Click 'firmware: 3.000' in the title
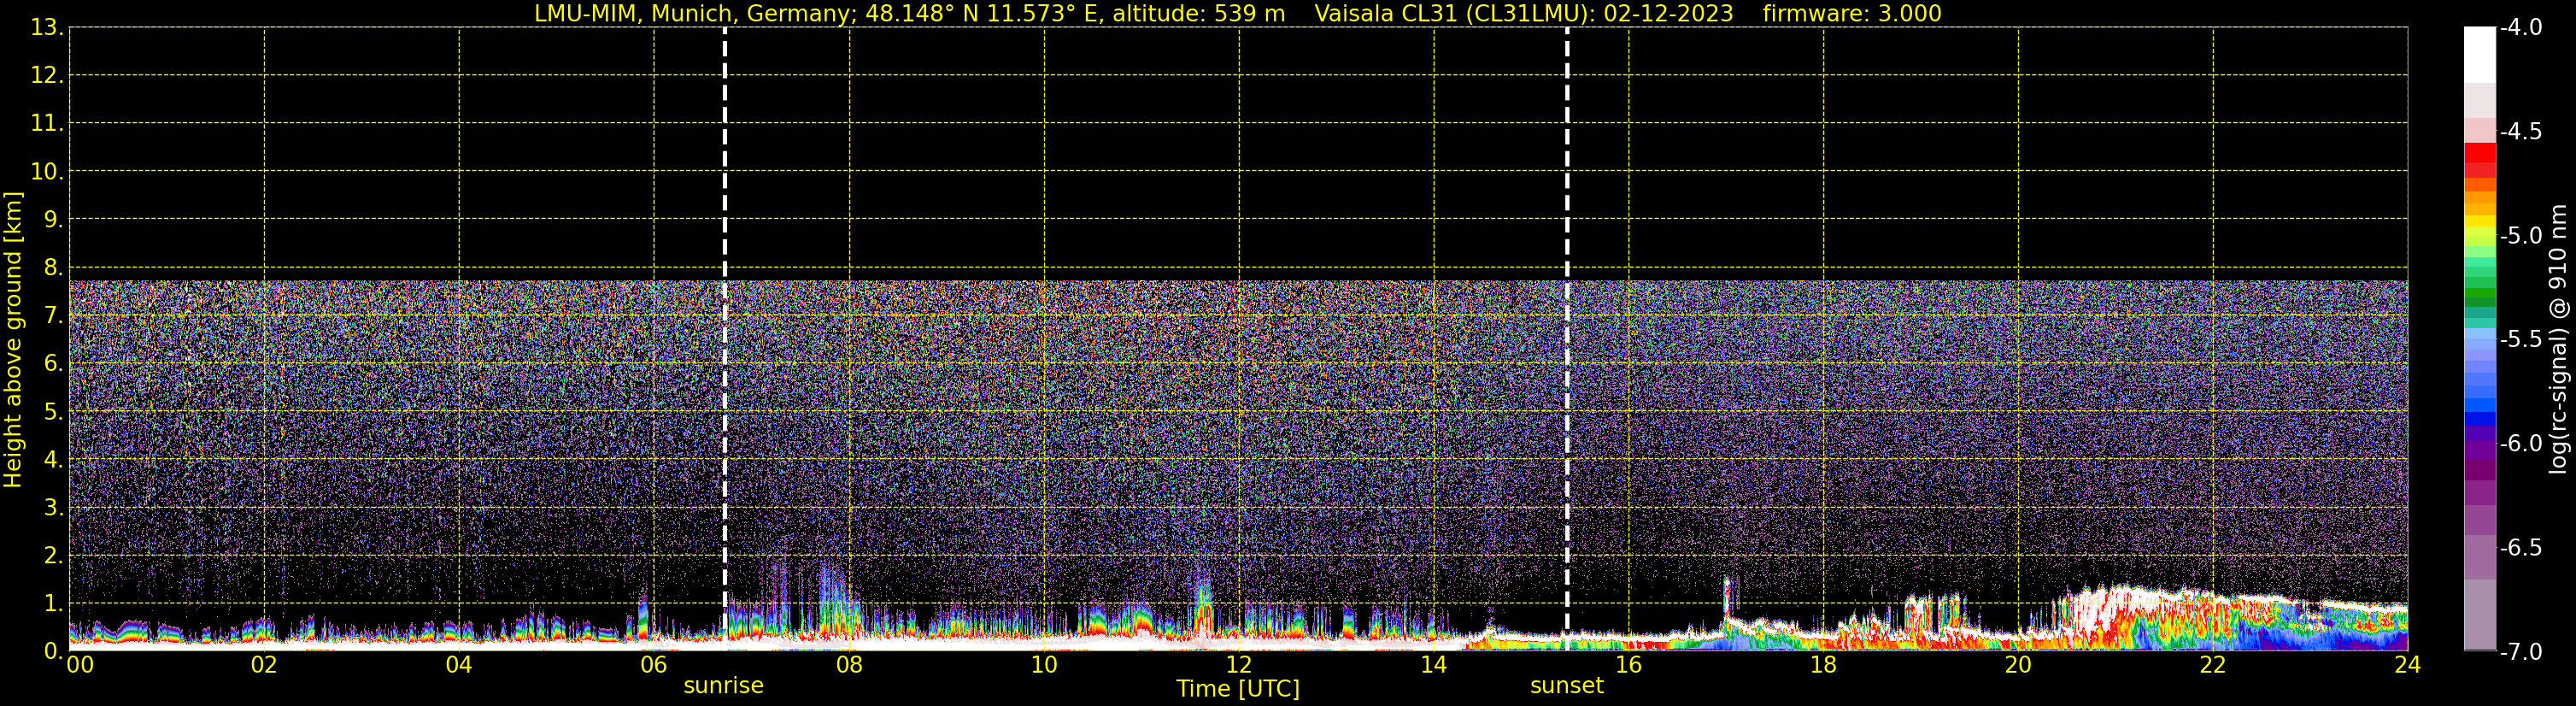Image resolution: width=2576 pixels, height=706 pixels. coord(1852,14)
